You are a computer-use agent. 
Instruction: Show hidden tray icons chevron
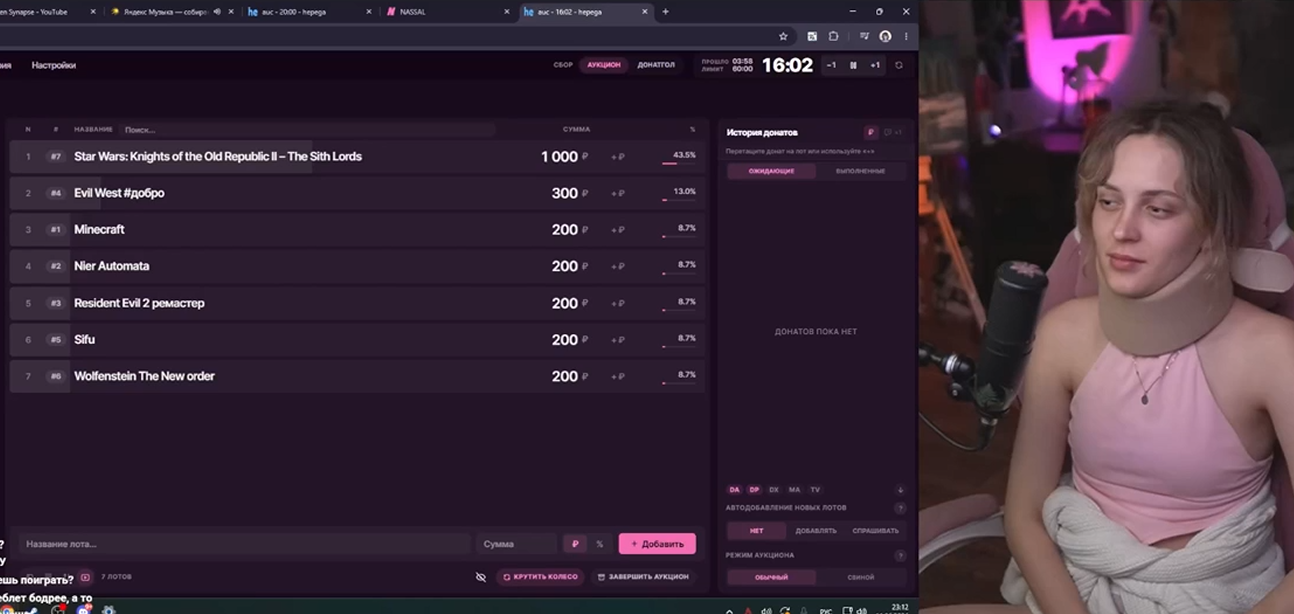point(728,610)
